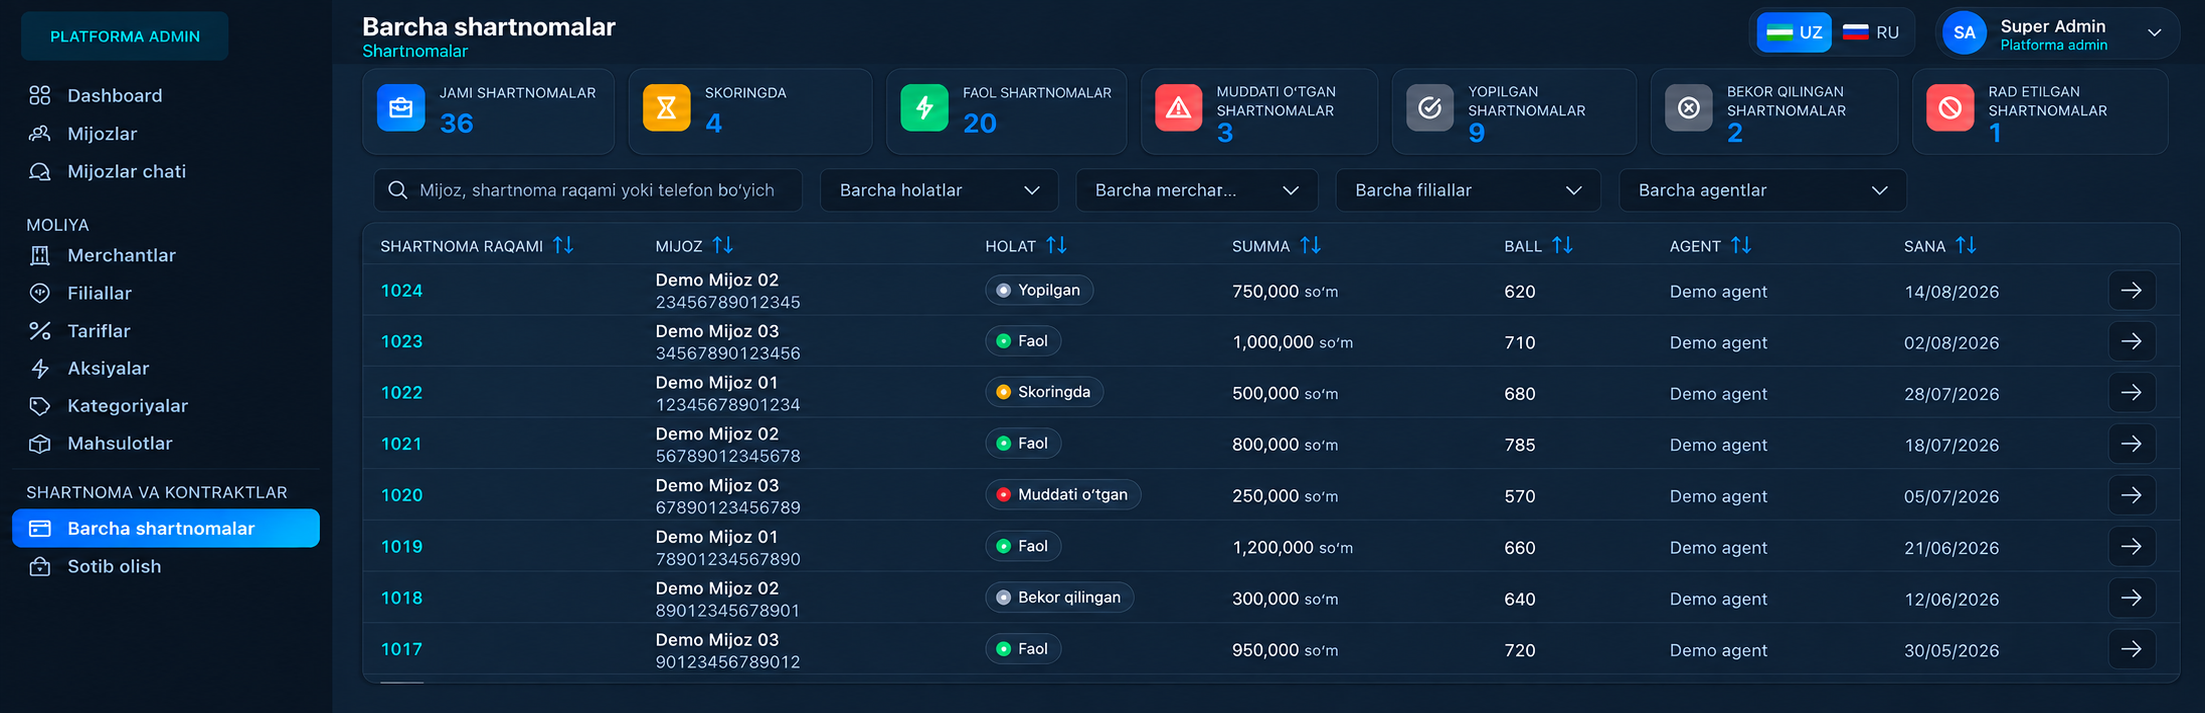The height and width of the screenshot is (713, 2205).
Task: Click arrow button for contract 1017
Action: tap(2132, 649)
